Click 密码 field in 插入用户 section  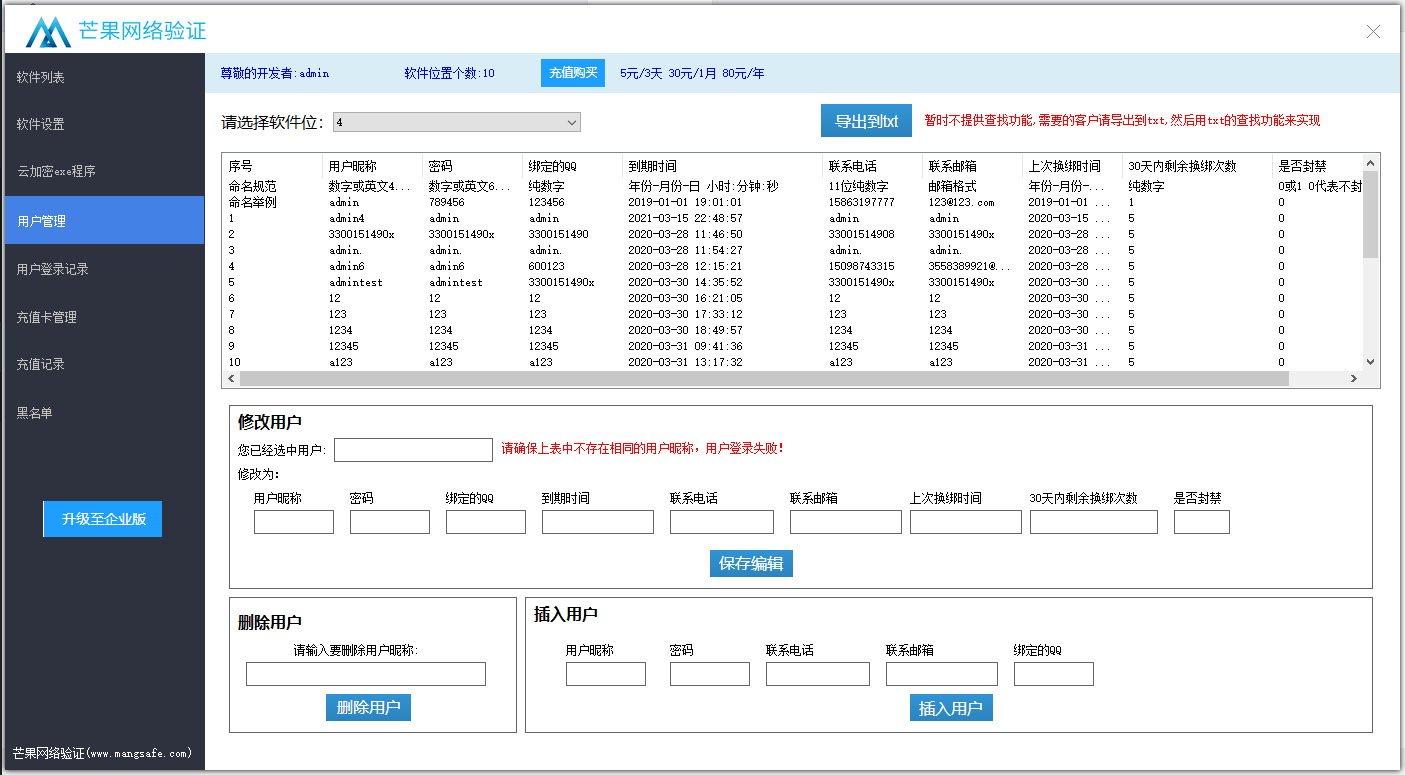pos(710,674)
